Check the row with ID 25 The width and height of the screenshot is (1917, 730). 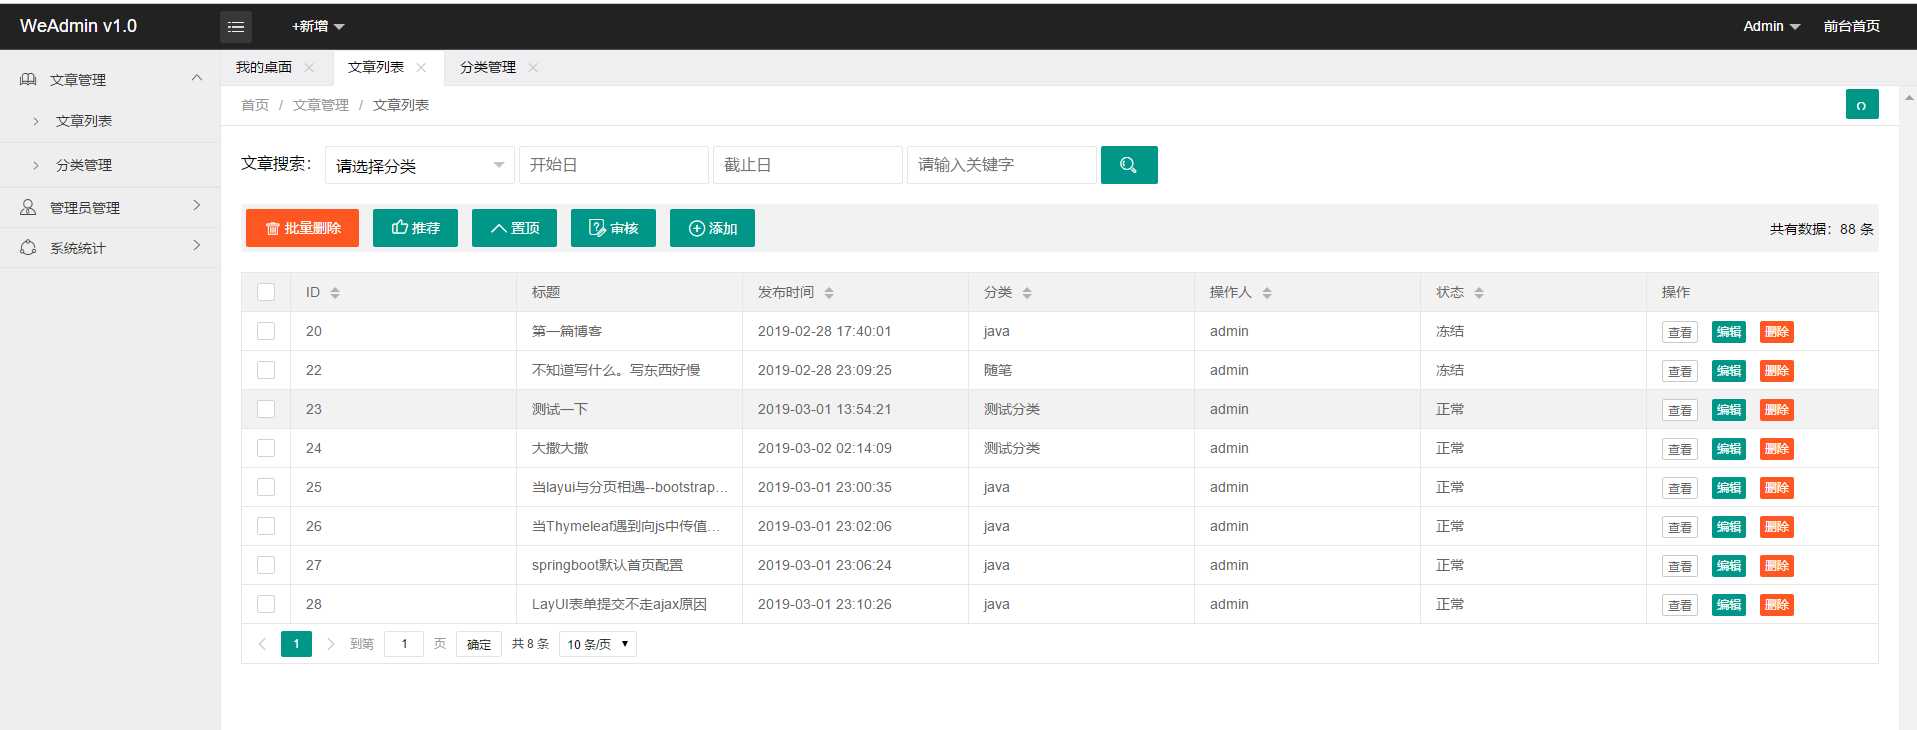[266, 487]
